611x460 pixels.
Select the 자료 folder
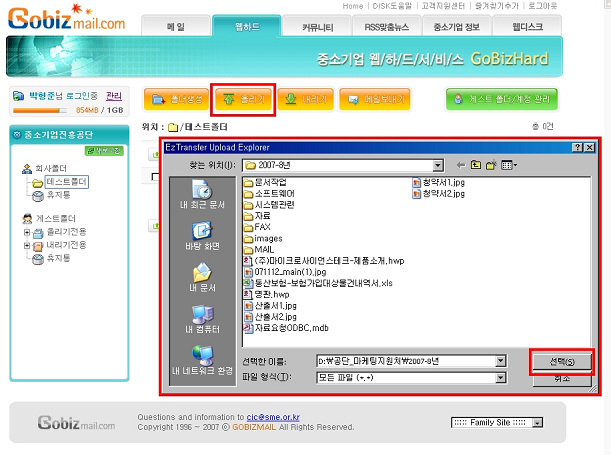(257, 216)
